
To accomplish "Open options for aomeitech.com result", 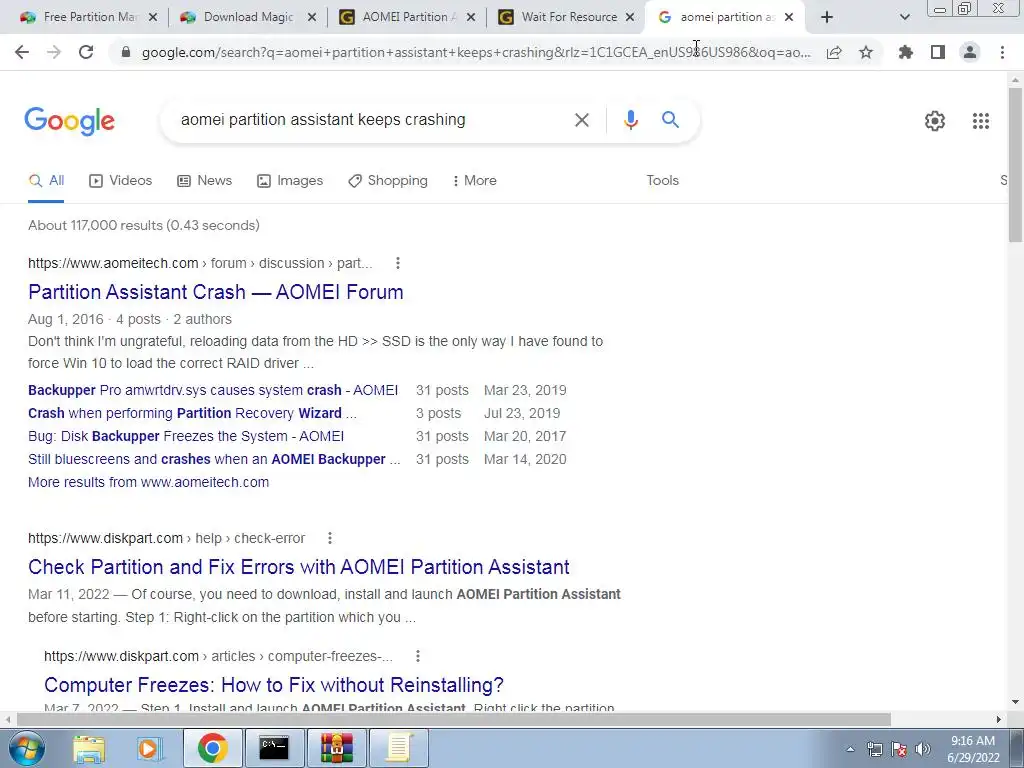I will tap(398, 263).
